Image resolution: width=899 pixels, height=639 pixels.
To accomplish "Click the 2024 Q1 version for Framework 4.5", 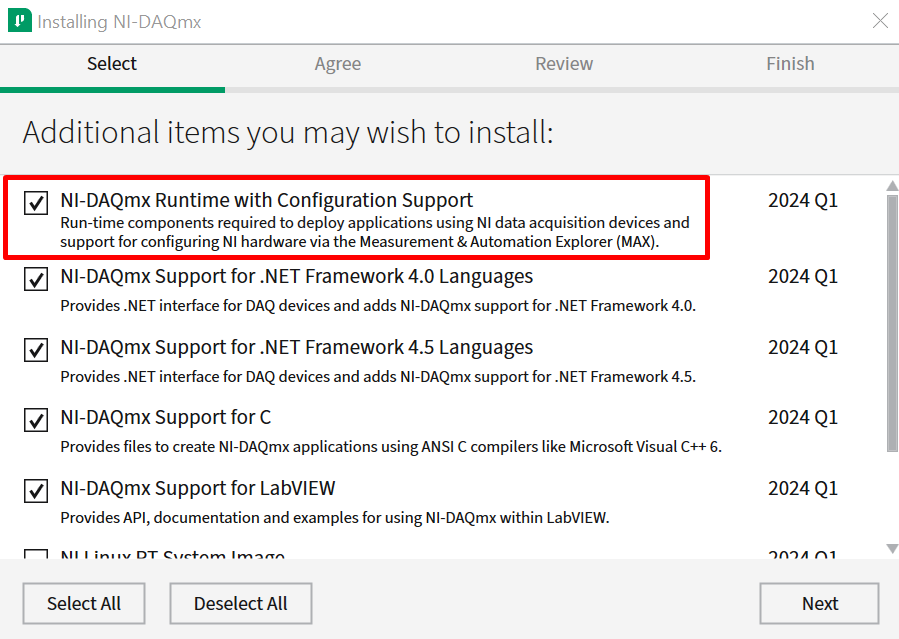I will pos(803,347).
